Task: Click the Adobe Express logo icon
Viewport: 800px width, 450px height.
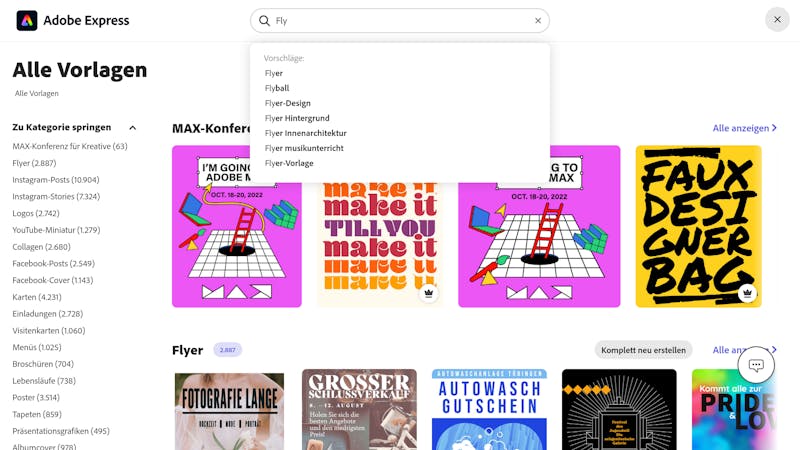Action: click(27, 20)
